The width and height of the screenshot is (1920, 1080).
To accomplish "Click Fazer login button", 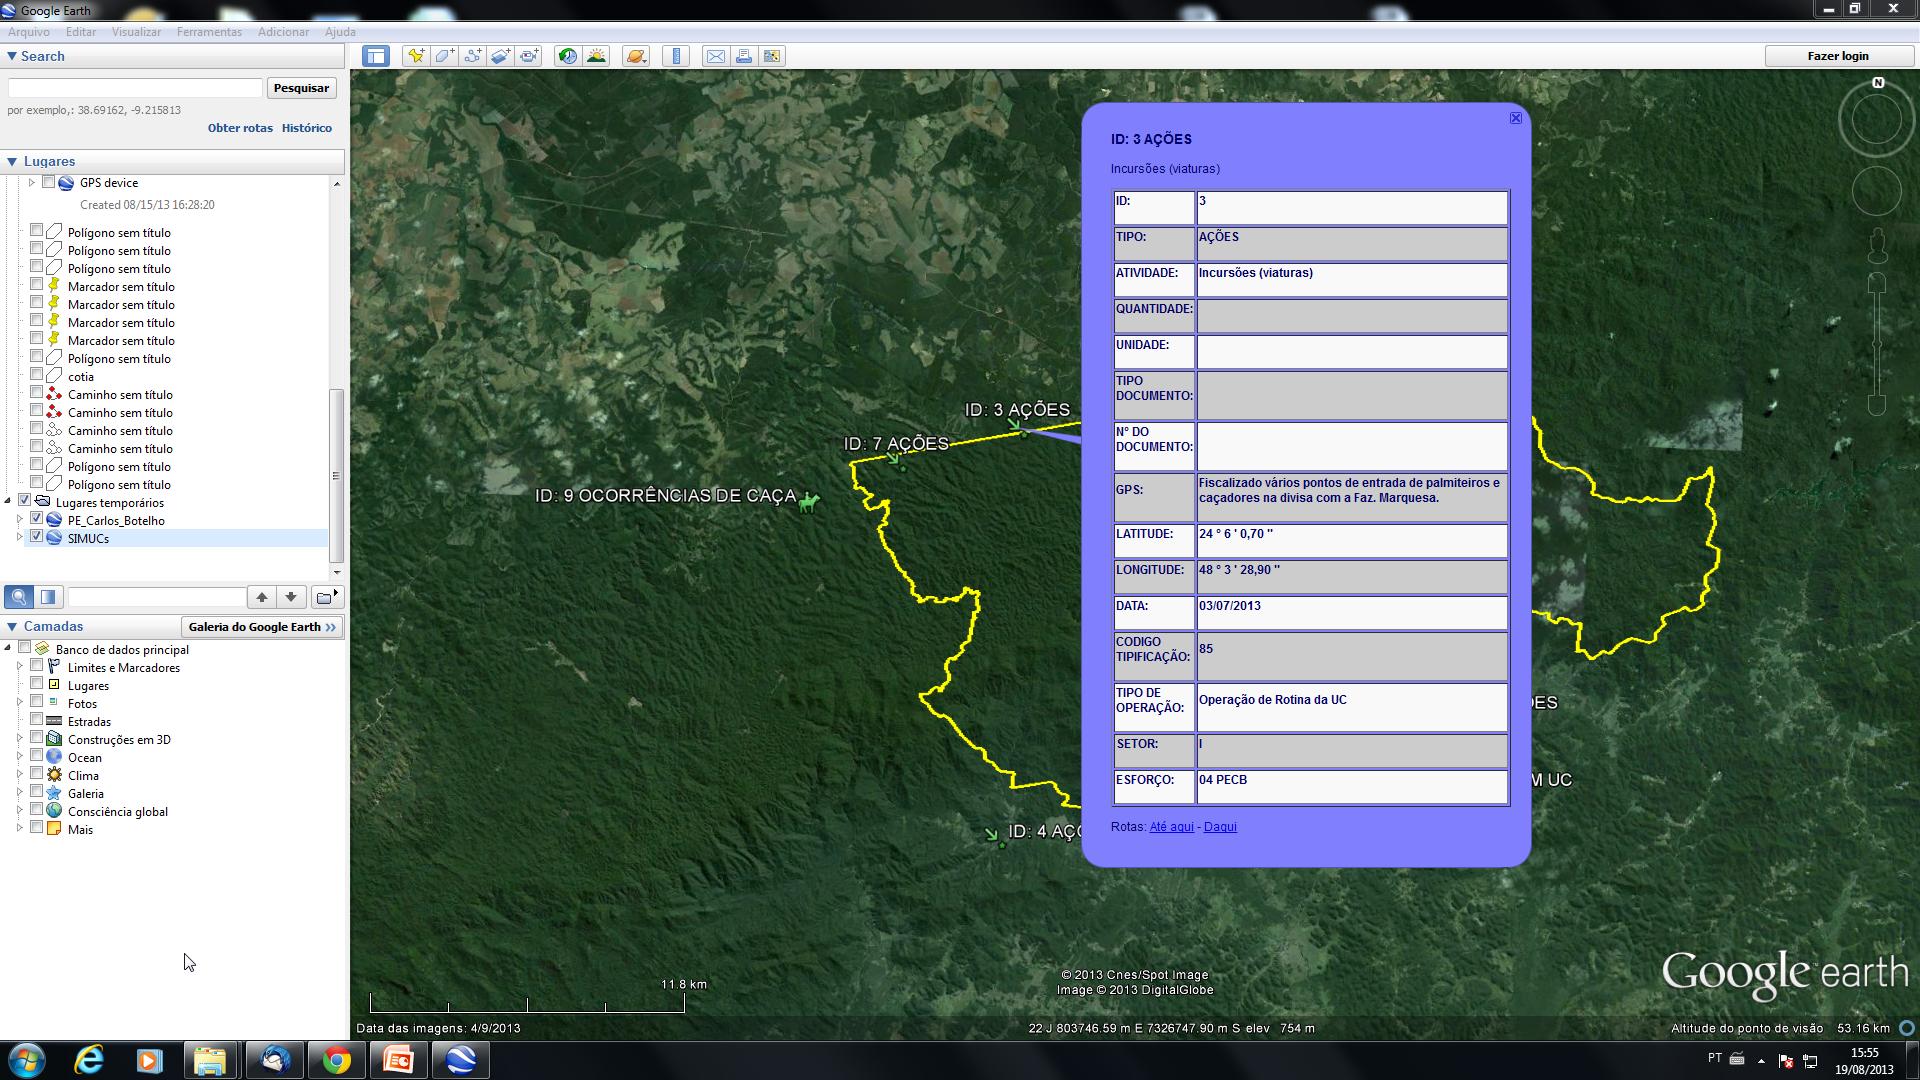I will 1838,56.
